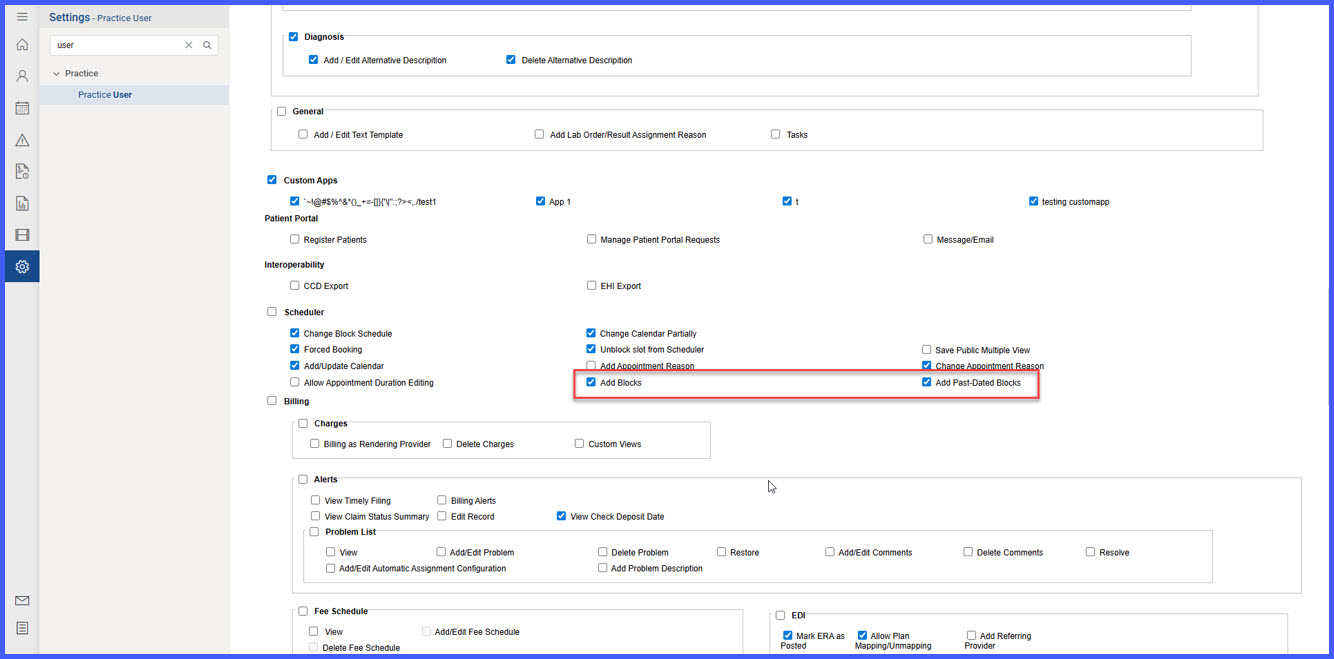
Task: Check the Charges group checkbox
Action: (303, 423)
